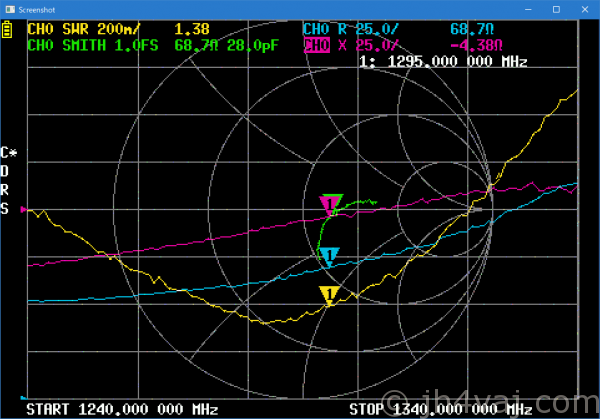Click the D calibration status letter
The height and width of the screenshot is (419, 600).
(x=6, y=171)
